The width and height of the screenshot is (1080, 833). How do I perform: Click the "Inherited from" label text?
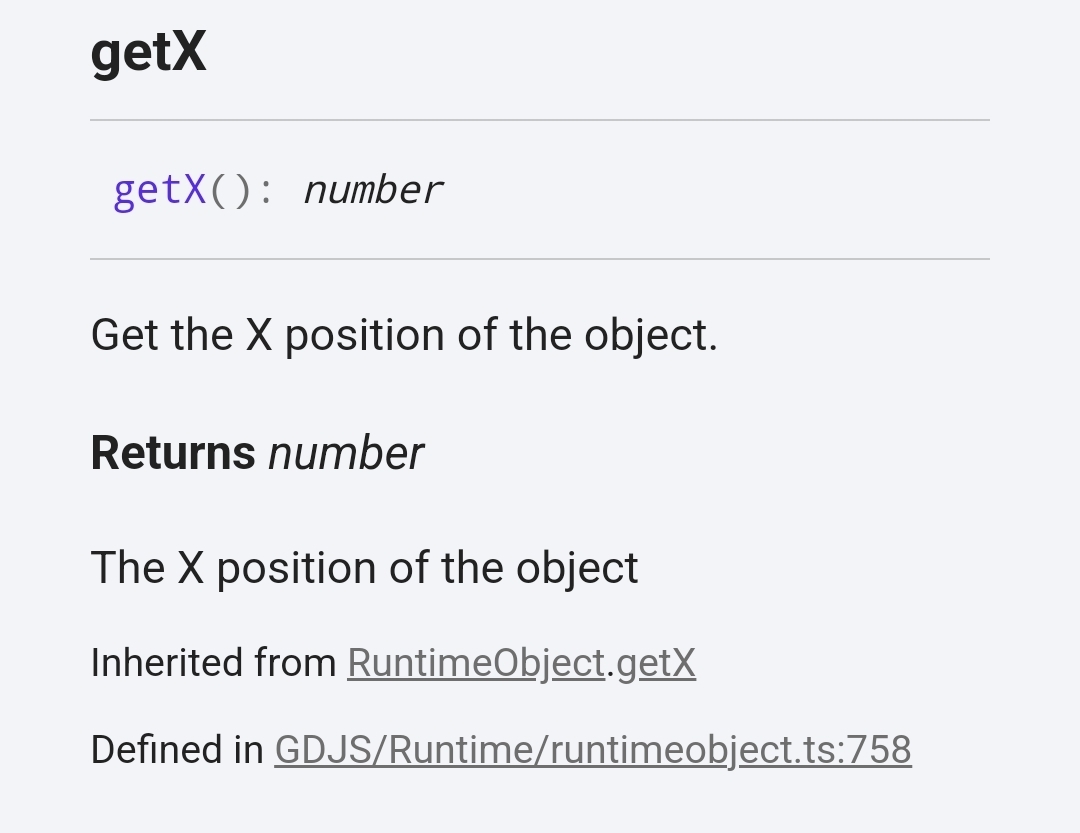tap(213, 663)
